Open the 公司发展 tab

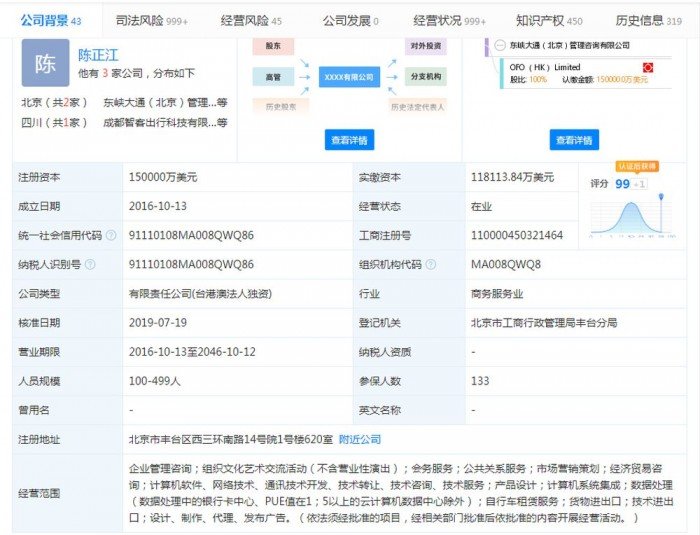(x=350, y=21)
